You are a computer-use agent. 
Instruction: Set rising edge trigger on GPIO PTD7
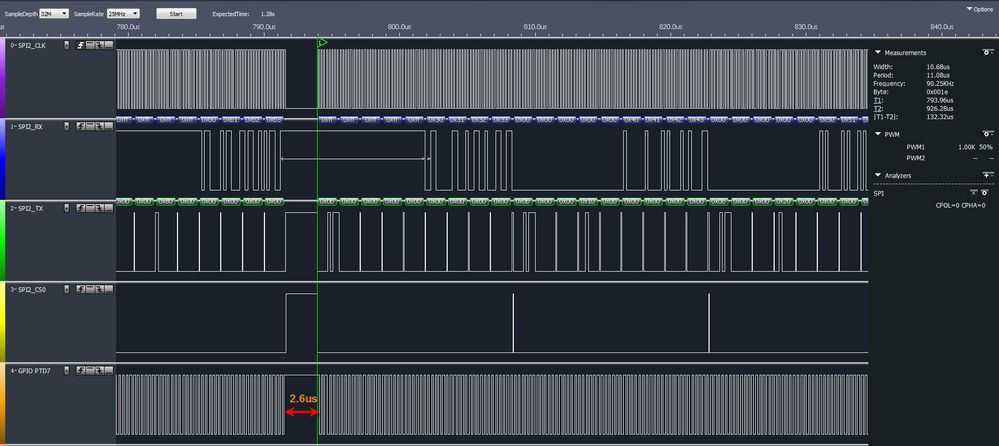click(80, 370)
